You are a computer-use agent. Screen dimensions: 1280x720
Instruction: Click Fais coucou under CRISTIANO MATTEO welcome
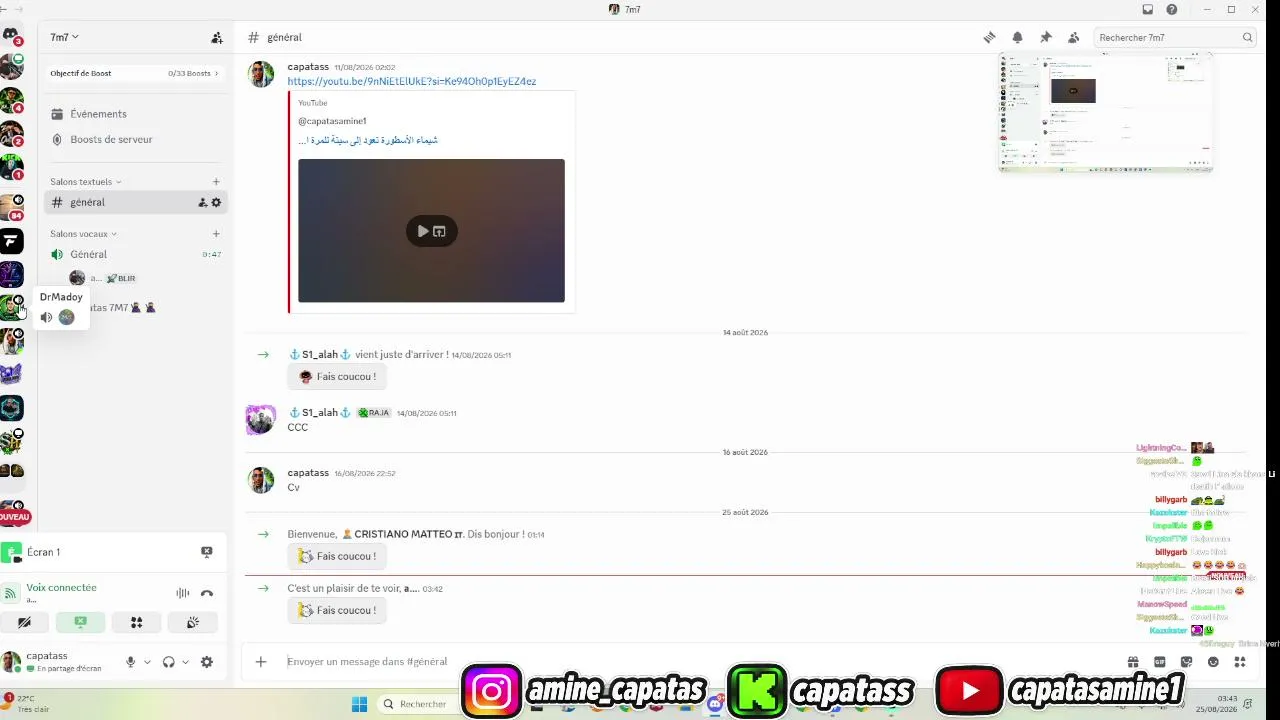tap(337, 556)
